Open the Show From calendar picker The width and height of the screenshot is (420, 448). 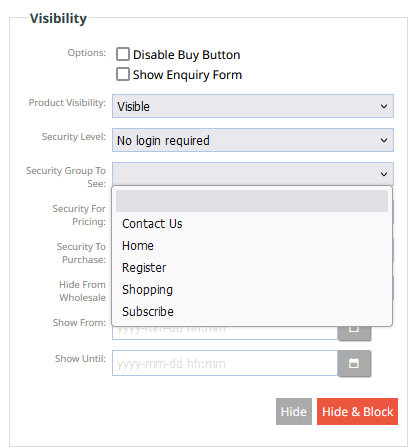point(354,333)
